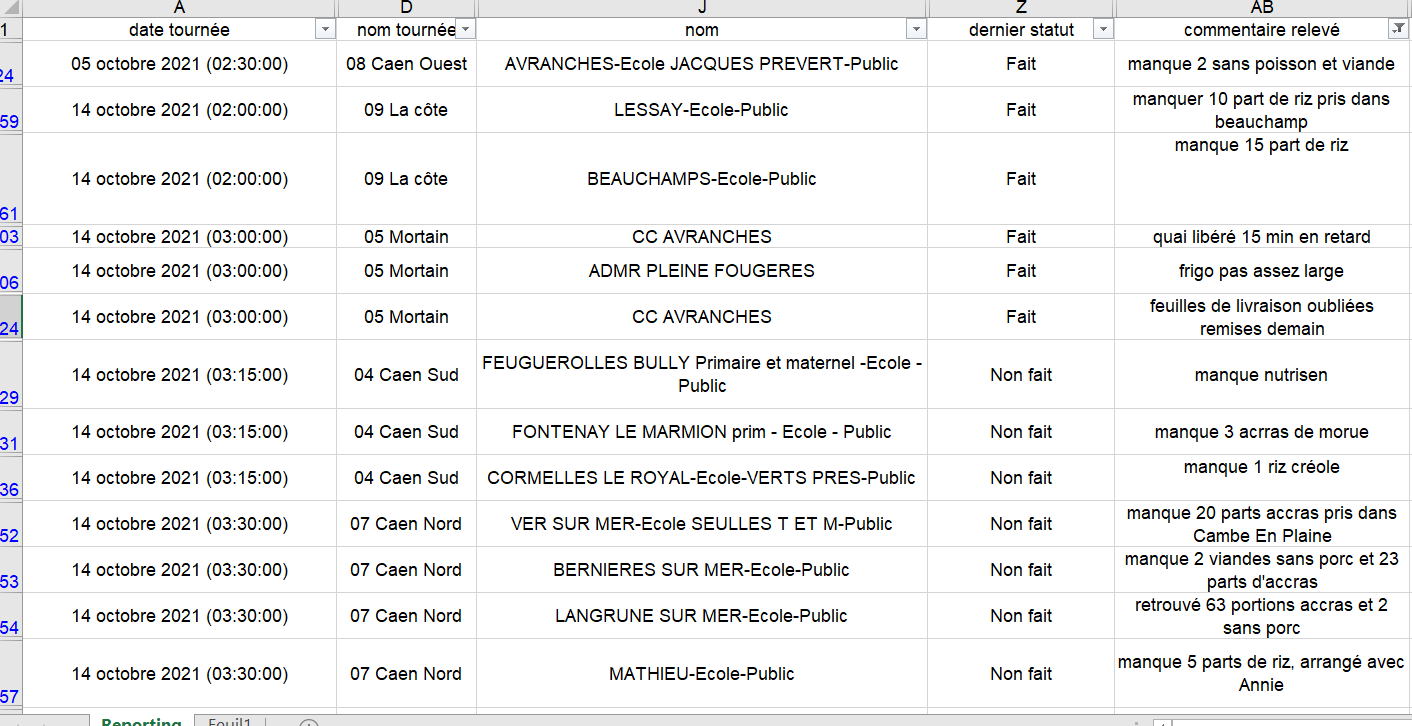Select comment 'retrouvé 63 portions accras et 2 sans porc'
Image resolution: width=1412 pixels, height=726 pixels.
coord(1262,616)
